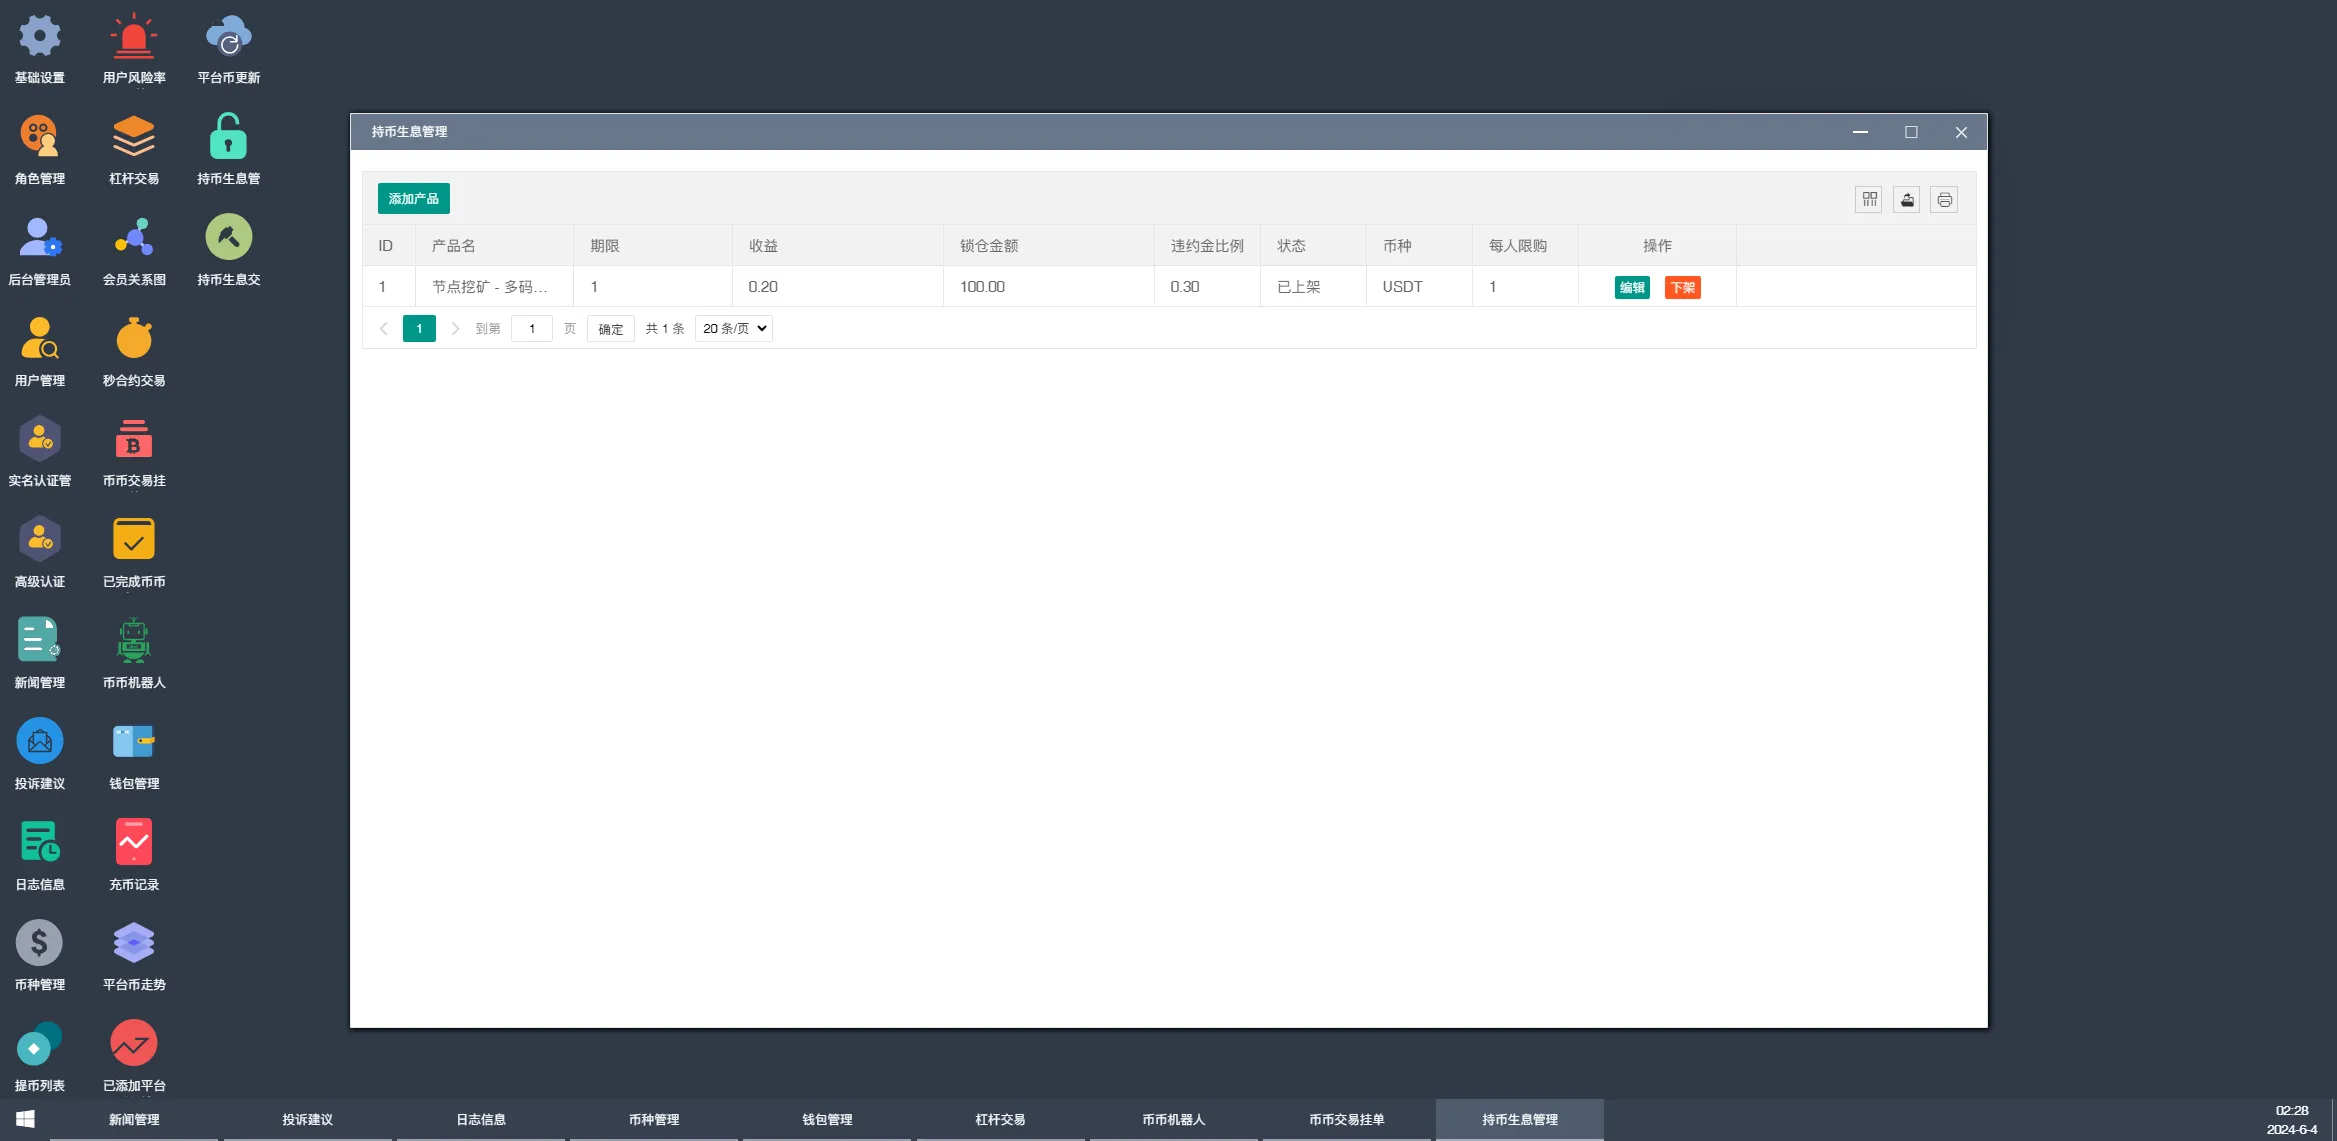Click the print icon in table toolbar
The width and height of the screenshot is (2337, 1141).
1944,200
